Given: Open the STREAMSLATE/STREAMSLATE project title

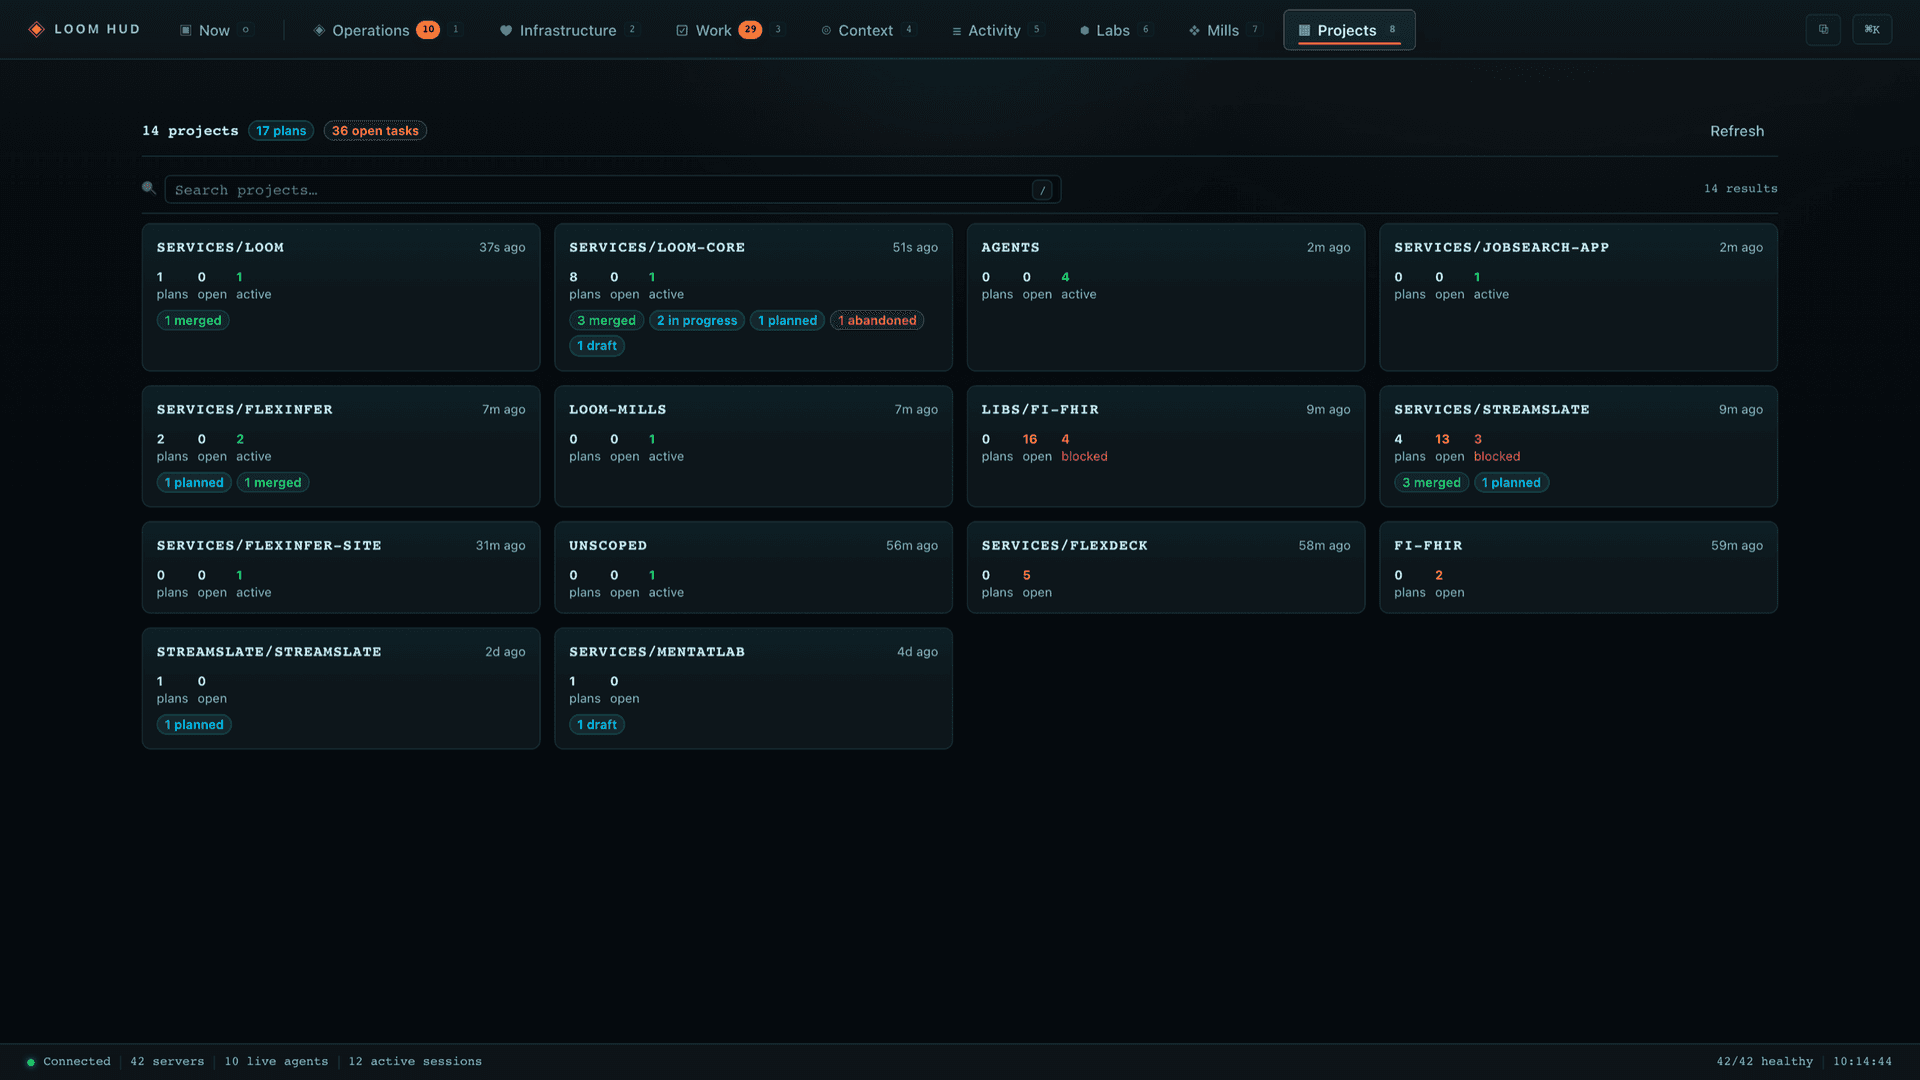Looking at the screenshot, I should 269,651.
